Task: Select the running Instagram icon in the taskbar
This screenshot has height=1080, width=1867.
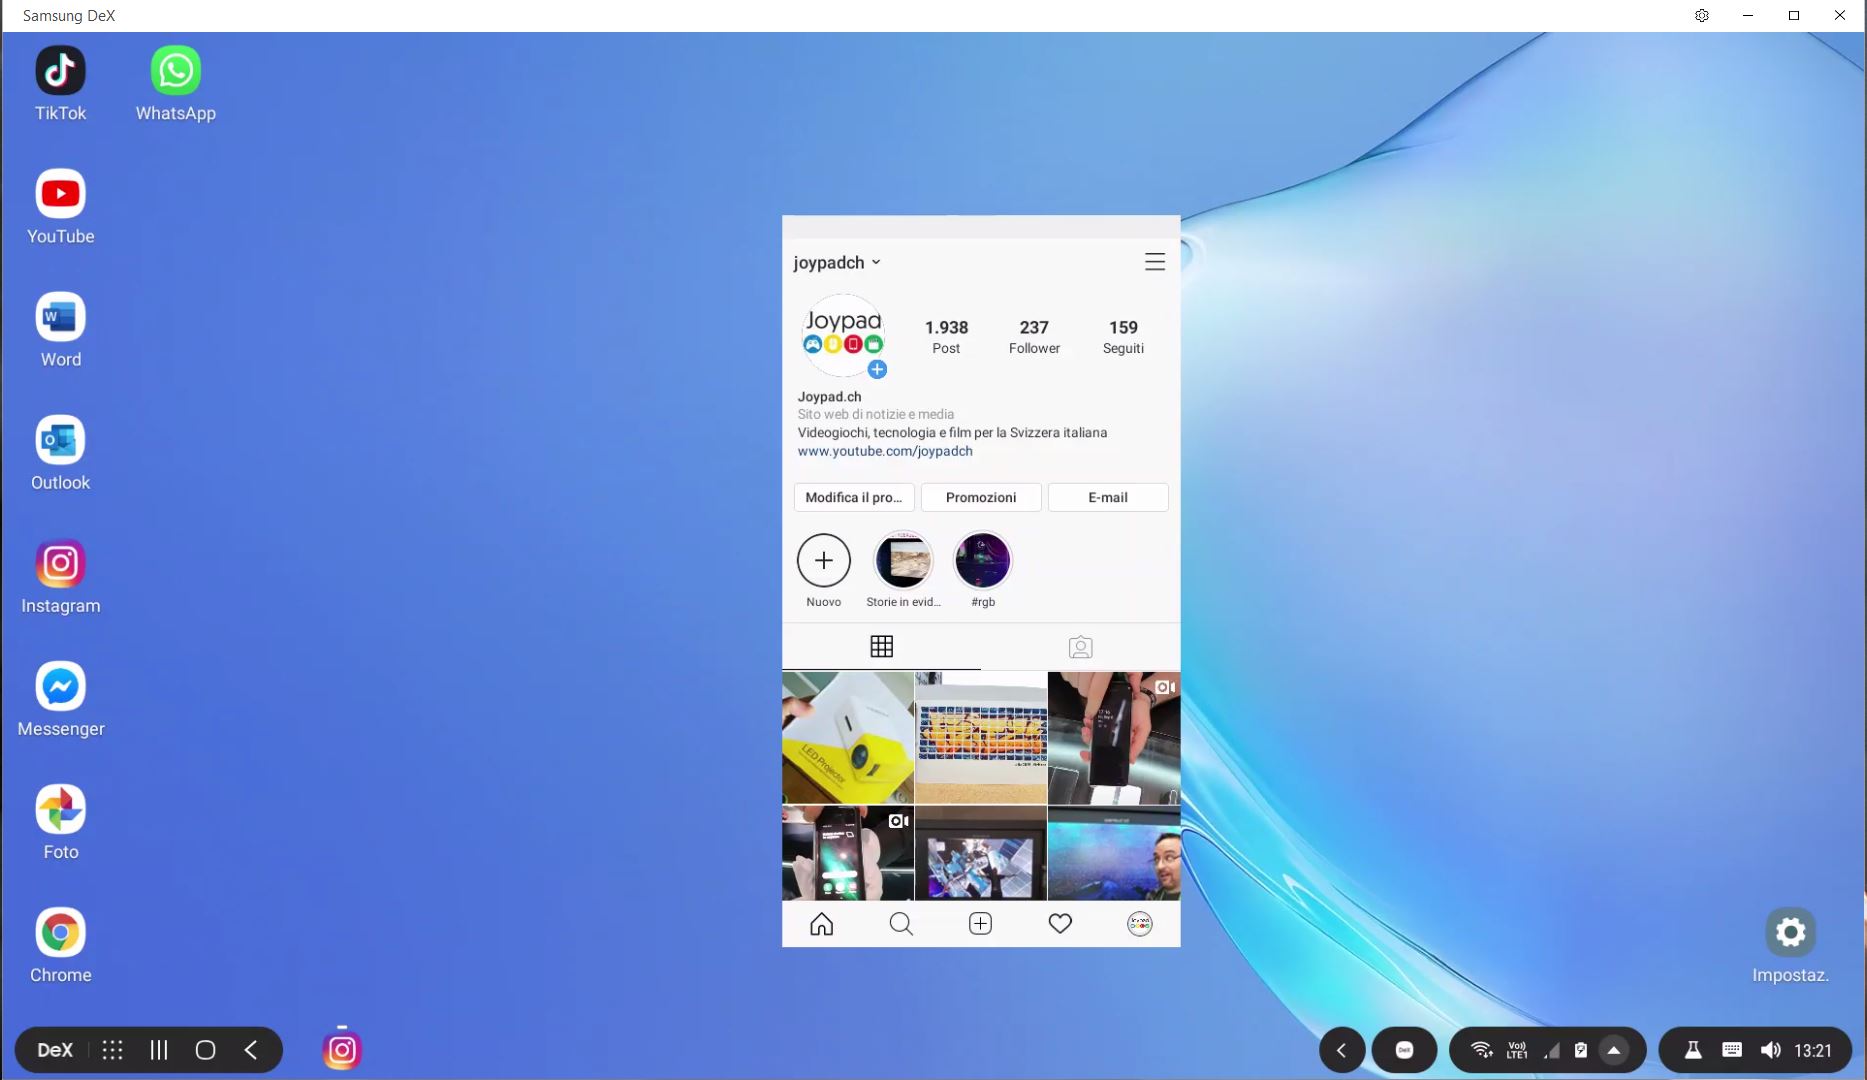Action: (x=341, y=1050)
